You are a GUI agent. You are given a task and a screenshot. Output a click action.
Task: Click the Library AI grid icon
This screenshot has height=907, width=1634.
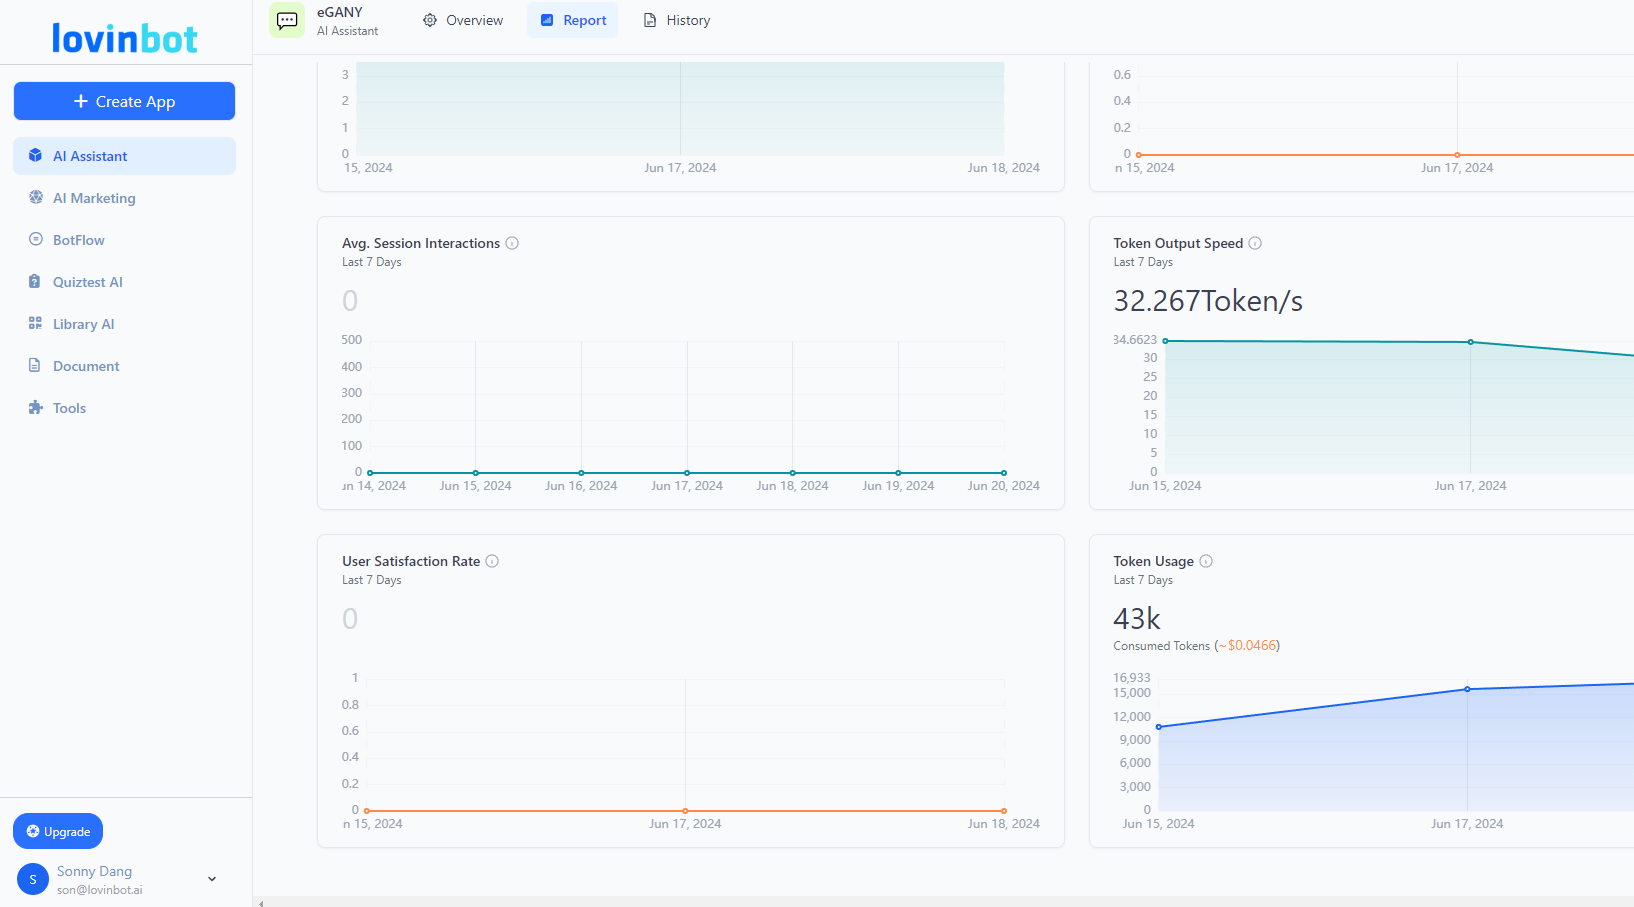click(35, 323)
